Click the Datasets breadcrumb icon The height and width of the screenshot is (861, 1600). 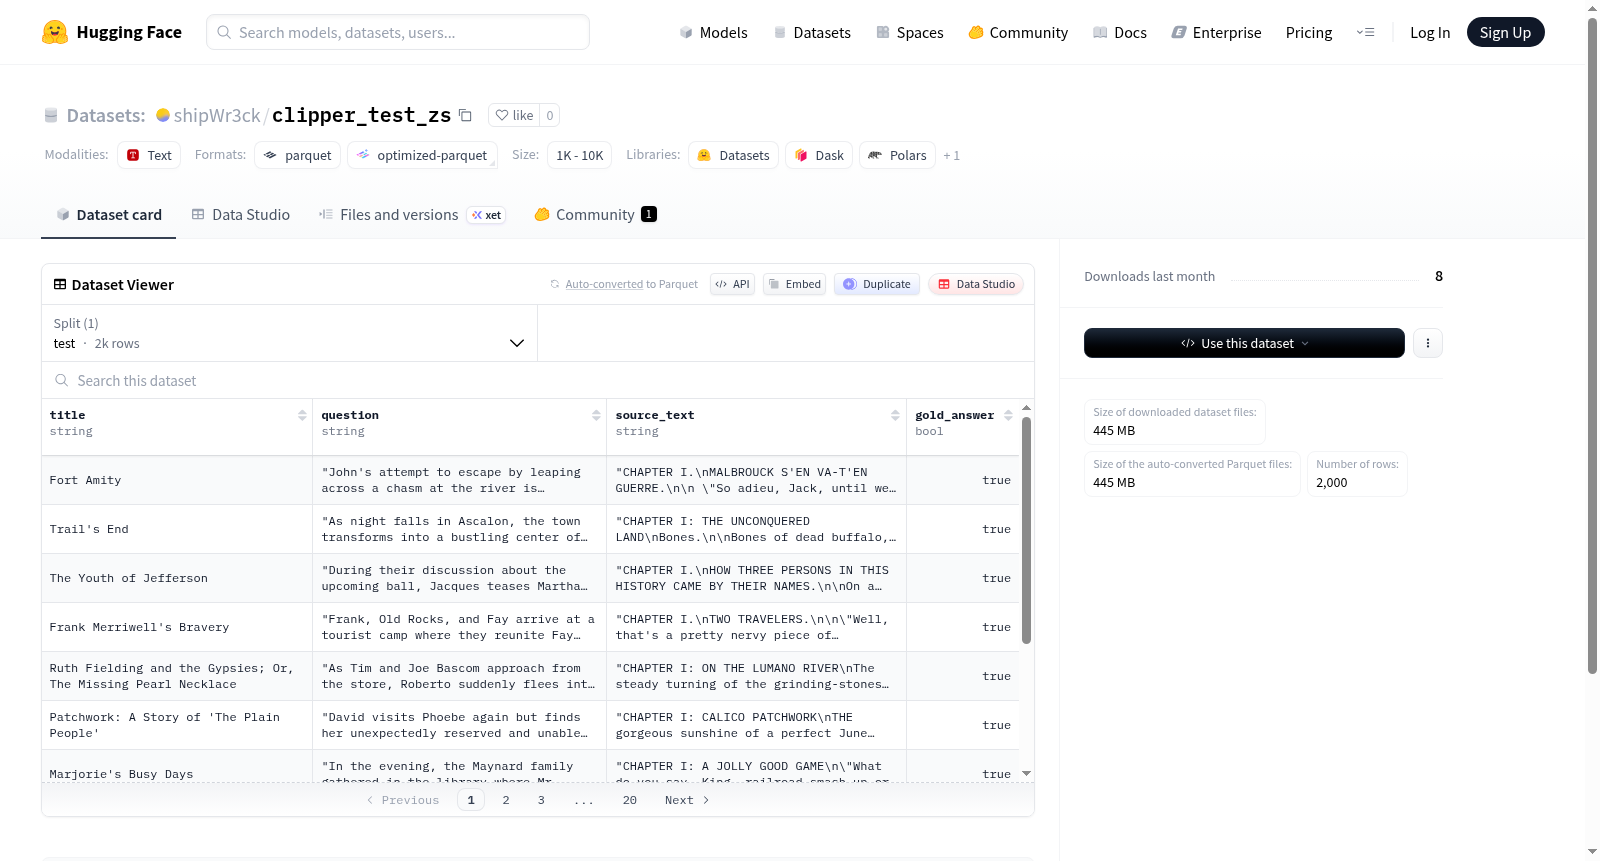51,115
